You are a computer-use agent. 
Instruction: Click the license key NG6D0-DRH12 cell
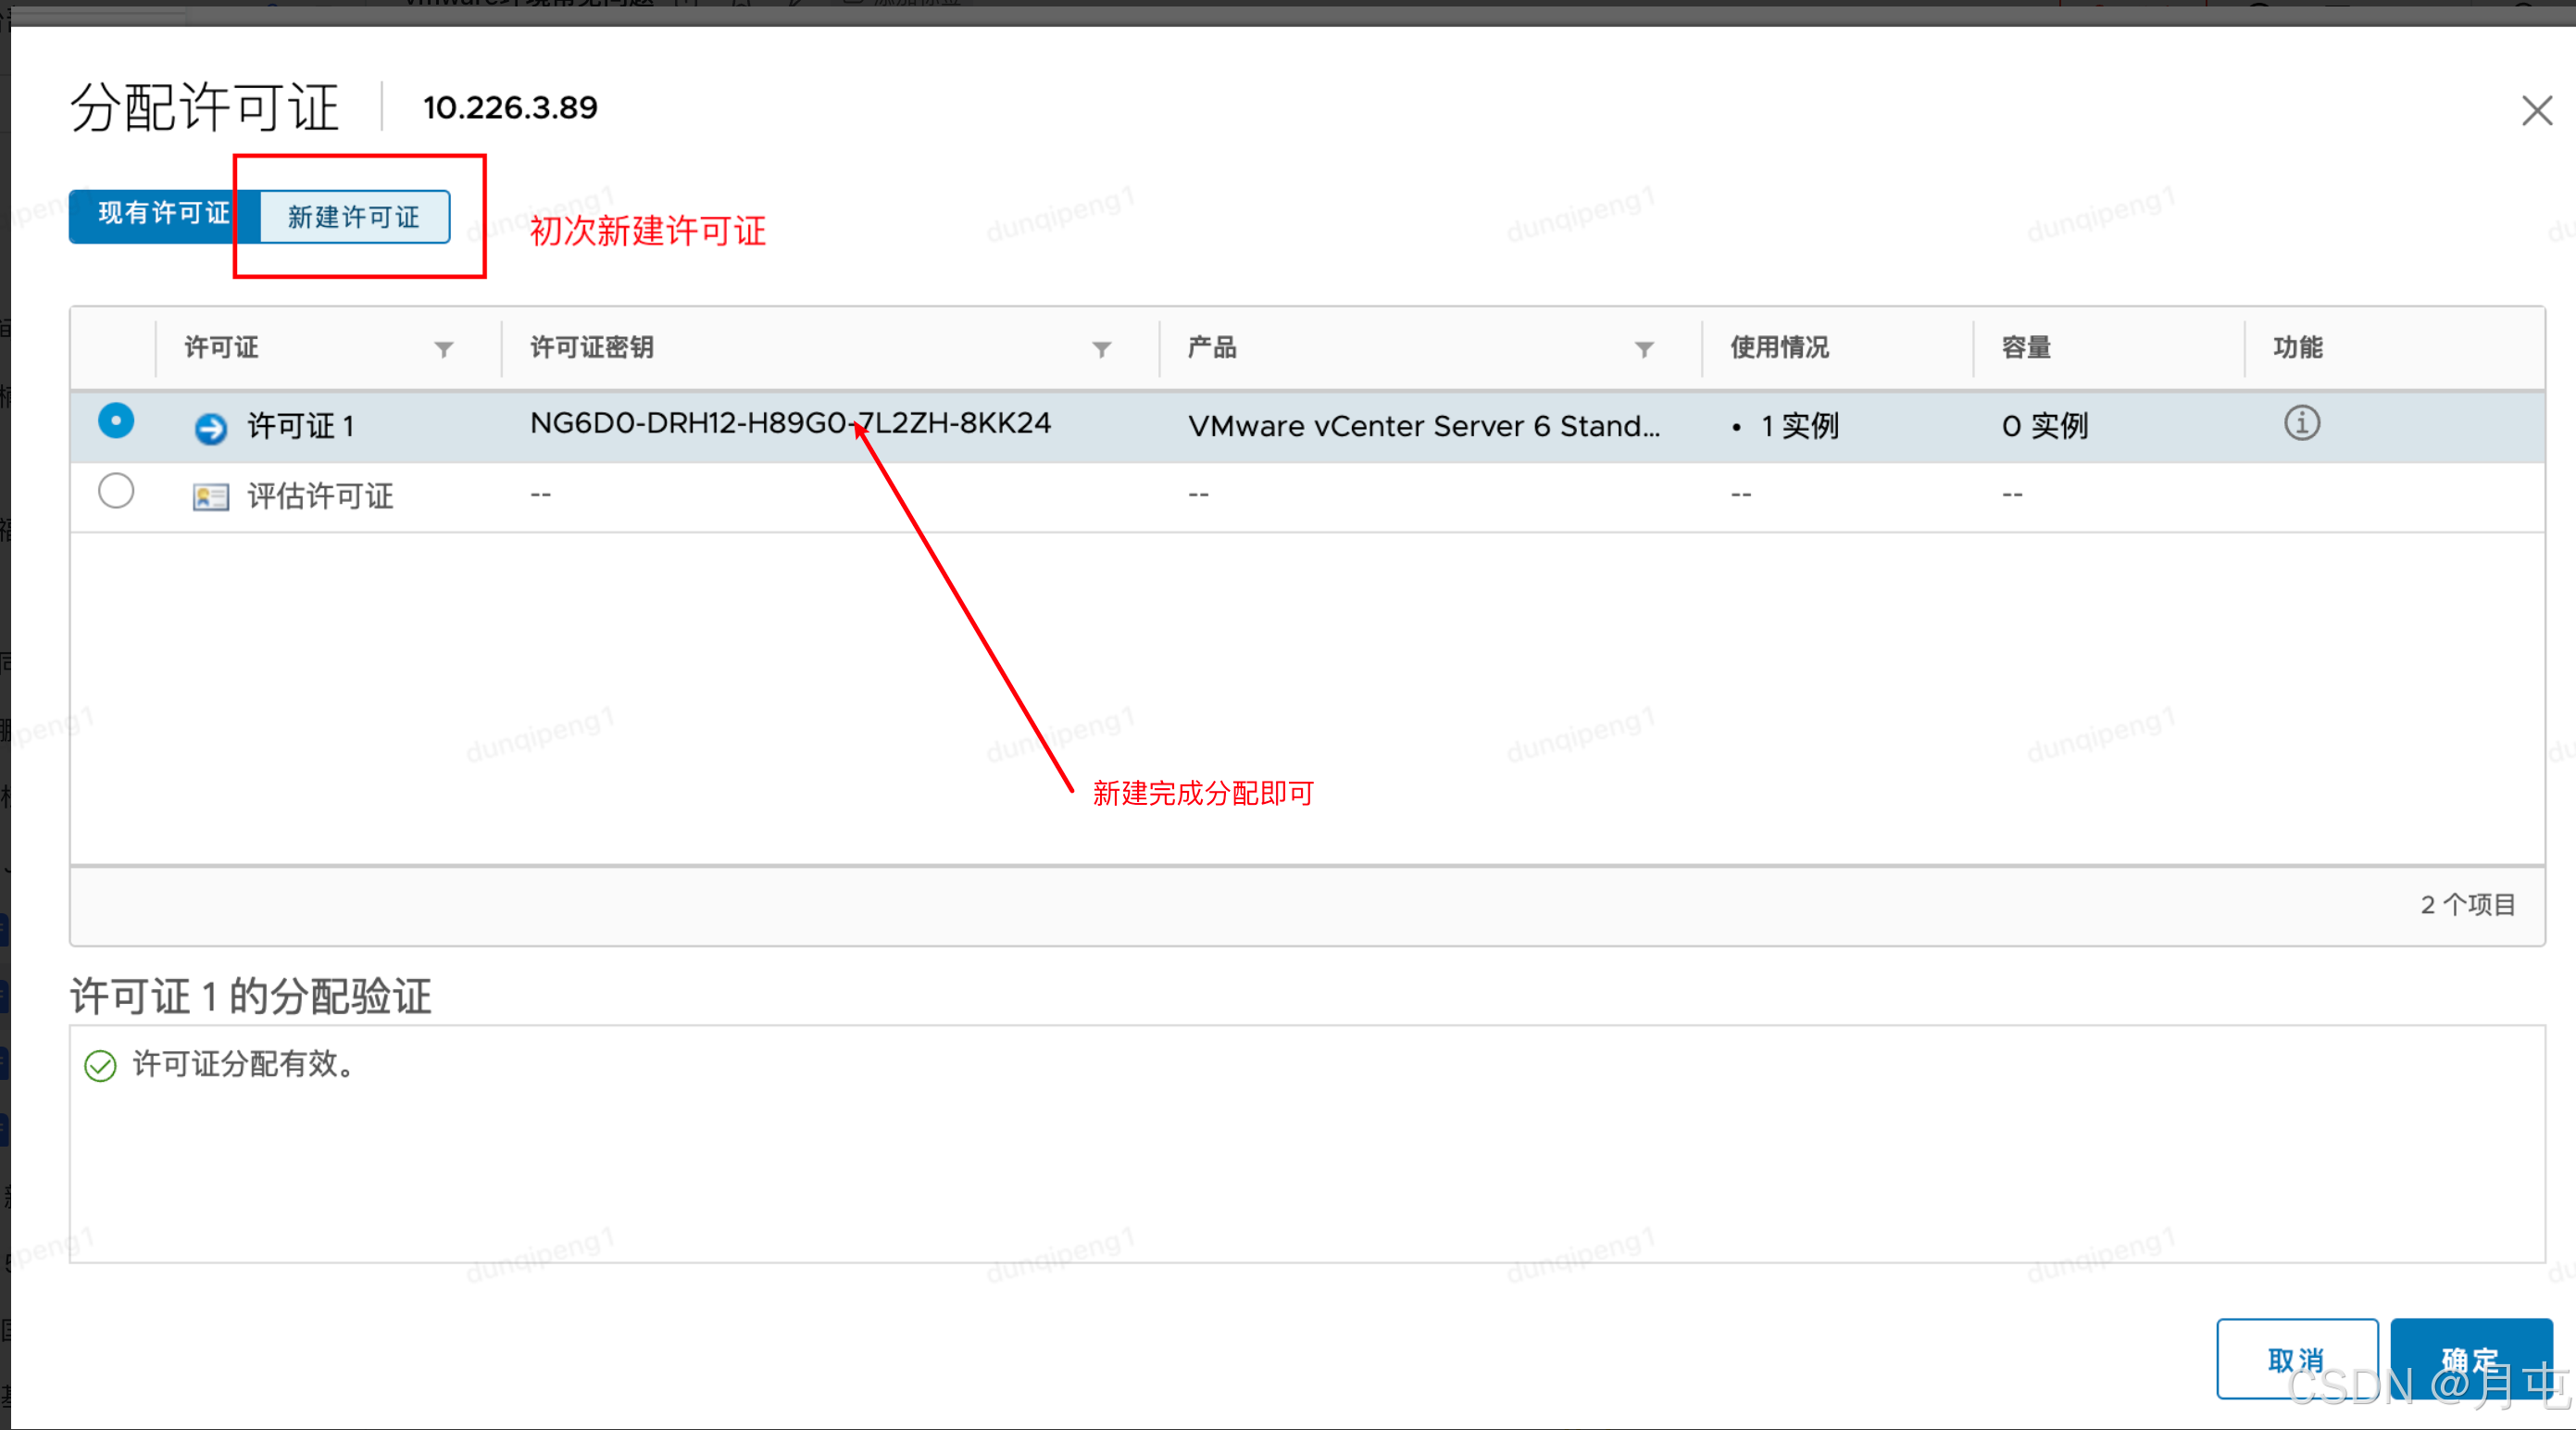790,424
